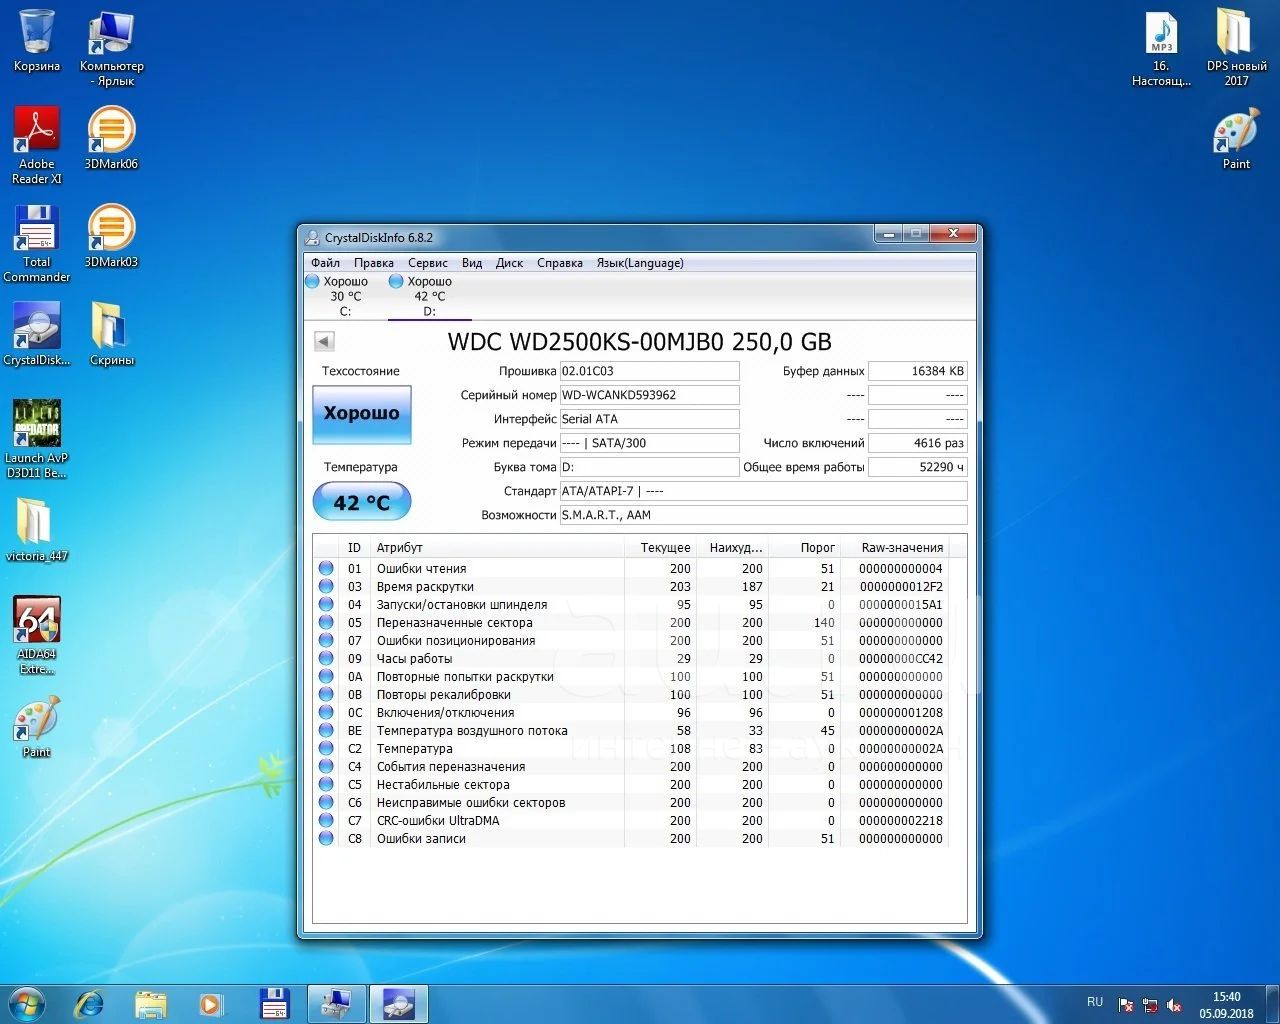Open Total Commander taskbar icon
Image resolution: width=1280 pixels, height=1024 pixels.
click(274, 1003)
